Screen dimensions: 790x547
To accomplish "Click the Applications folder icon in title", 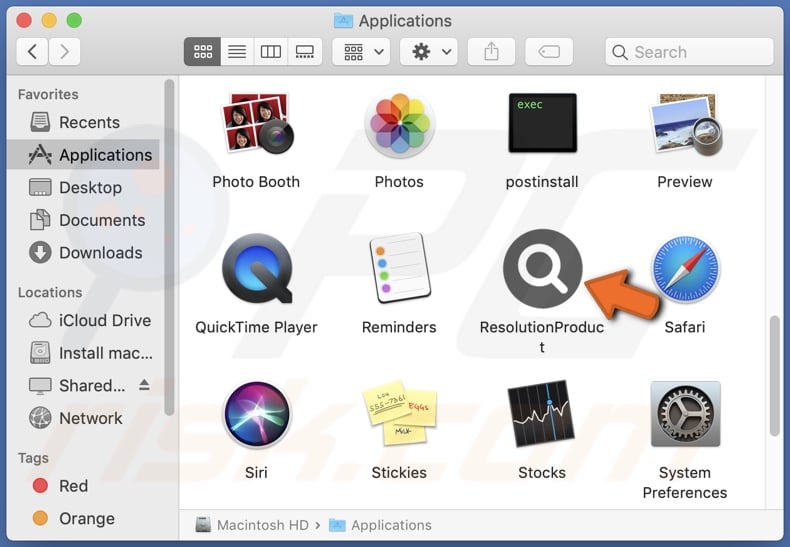I will (x=343, y=21).
